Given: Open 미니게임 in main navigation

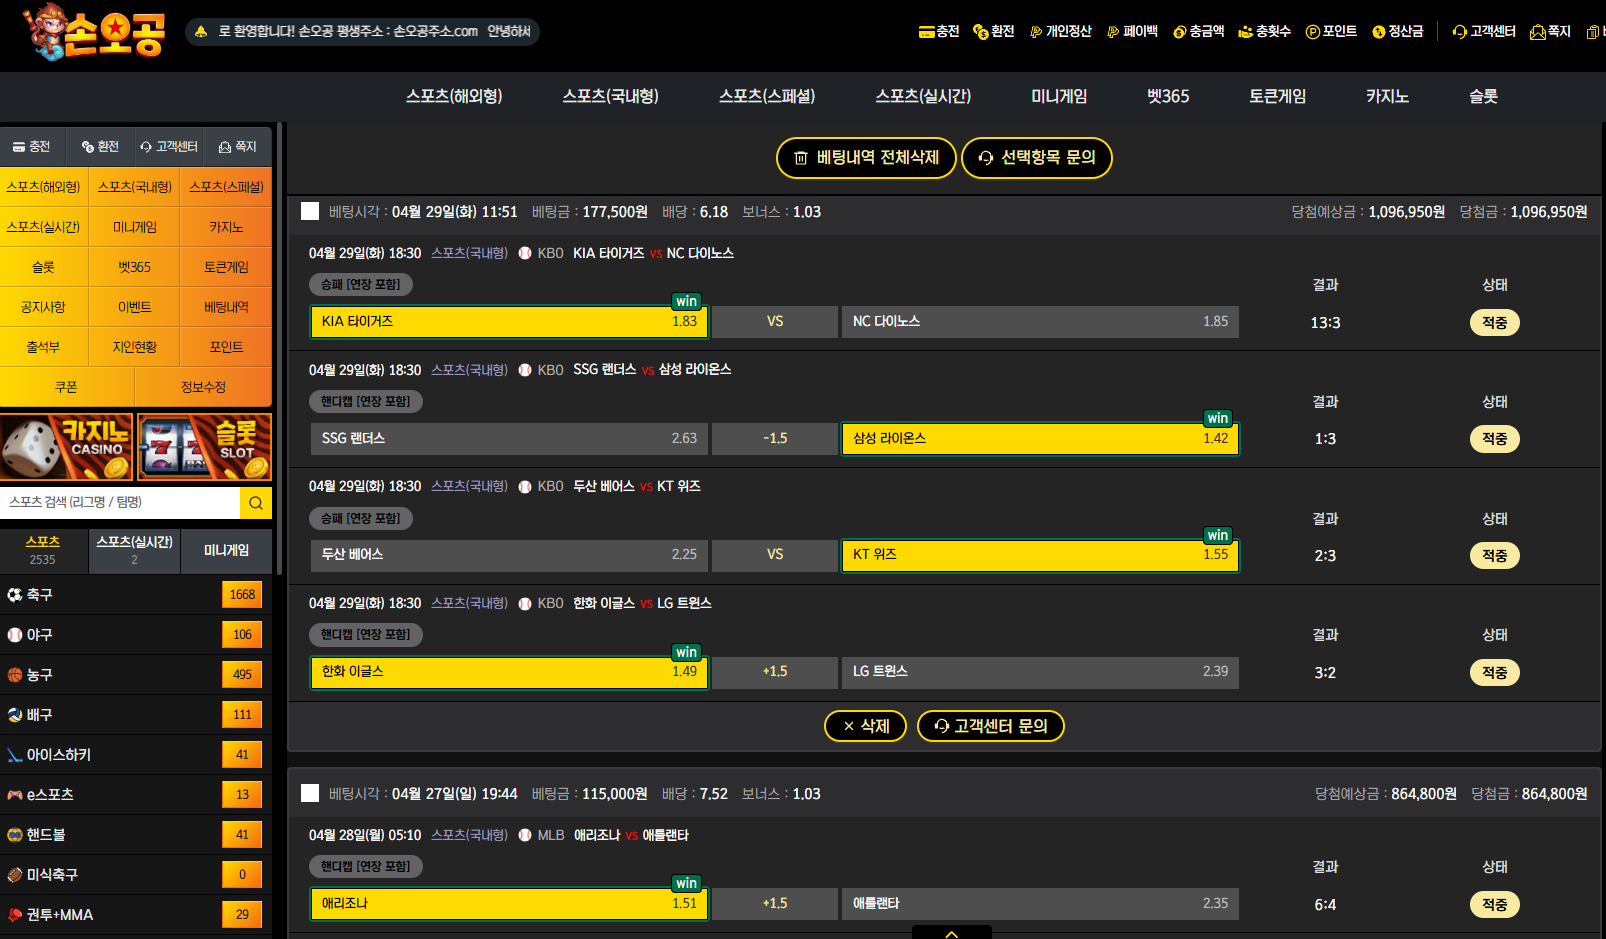Looking at the screenshot, I should 1059,96.
